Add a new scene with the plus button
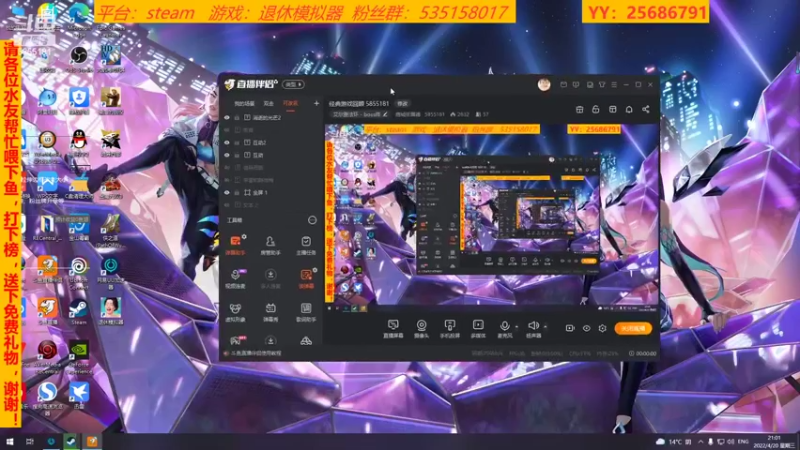800x450 pixels. pyautogui.click(x=316, y=104)
